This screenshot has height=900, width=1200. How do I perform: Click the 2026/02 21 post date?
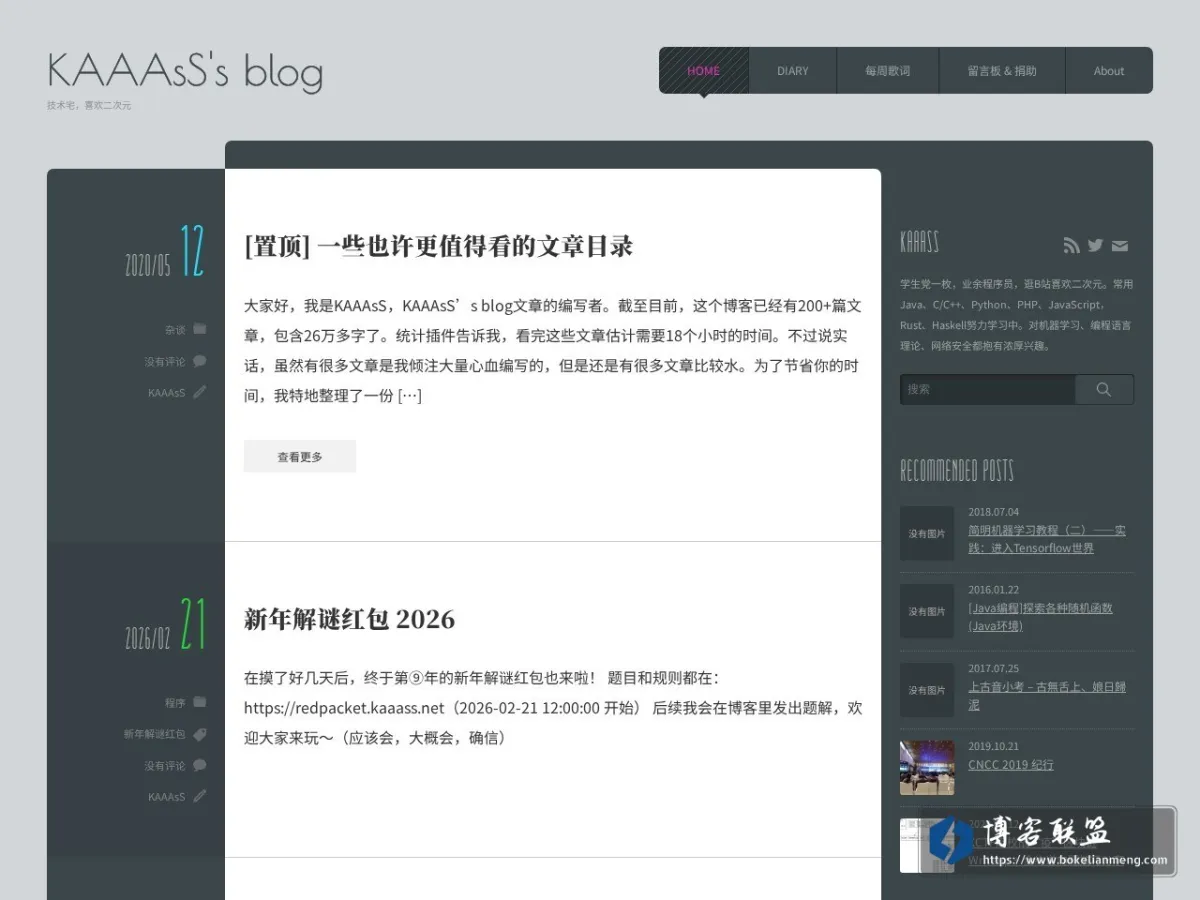(165, 625)
